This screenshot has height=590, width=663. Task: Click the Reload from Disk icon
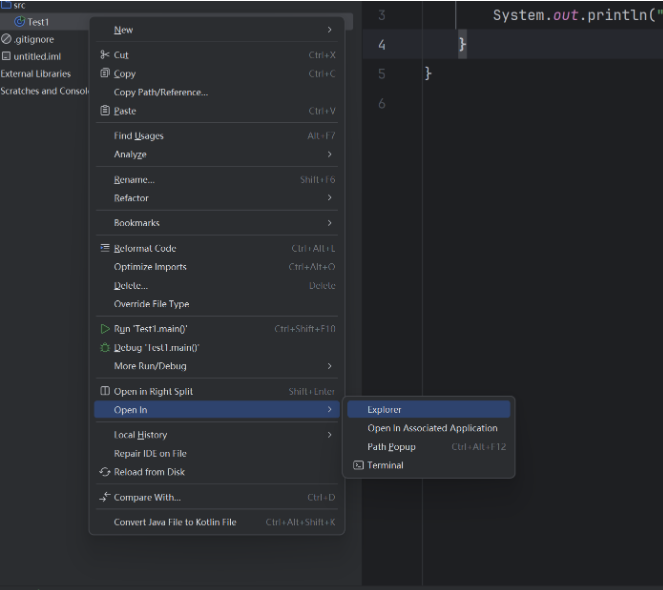tap(105, 472)
